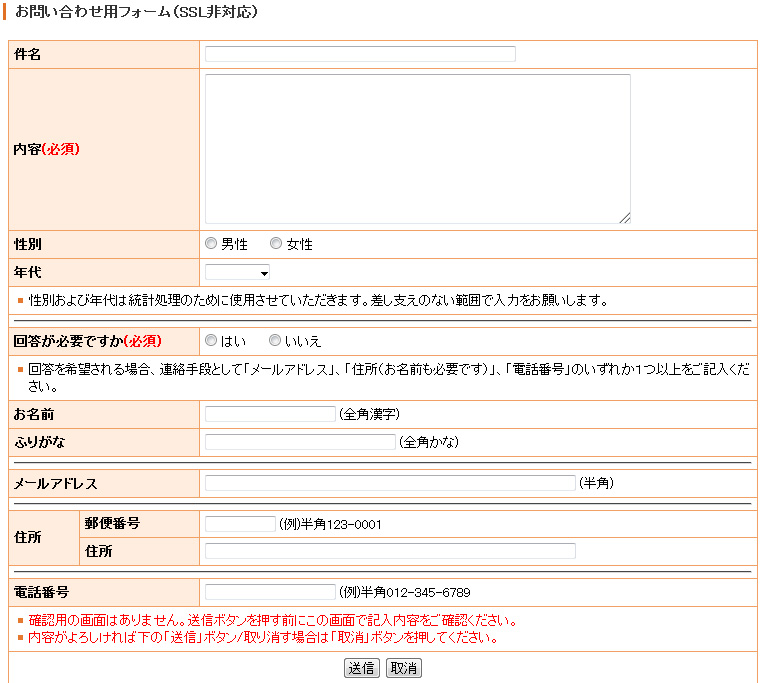This screenshot has width=763, height=683.
Task: Click the 電話番号 phone number field
Action: (x=270, y=592)
